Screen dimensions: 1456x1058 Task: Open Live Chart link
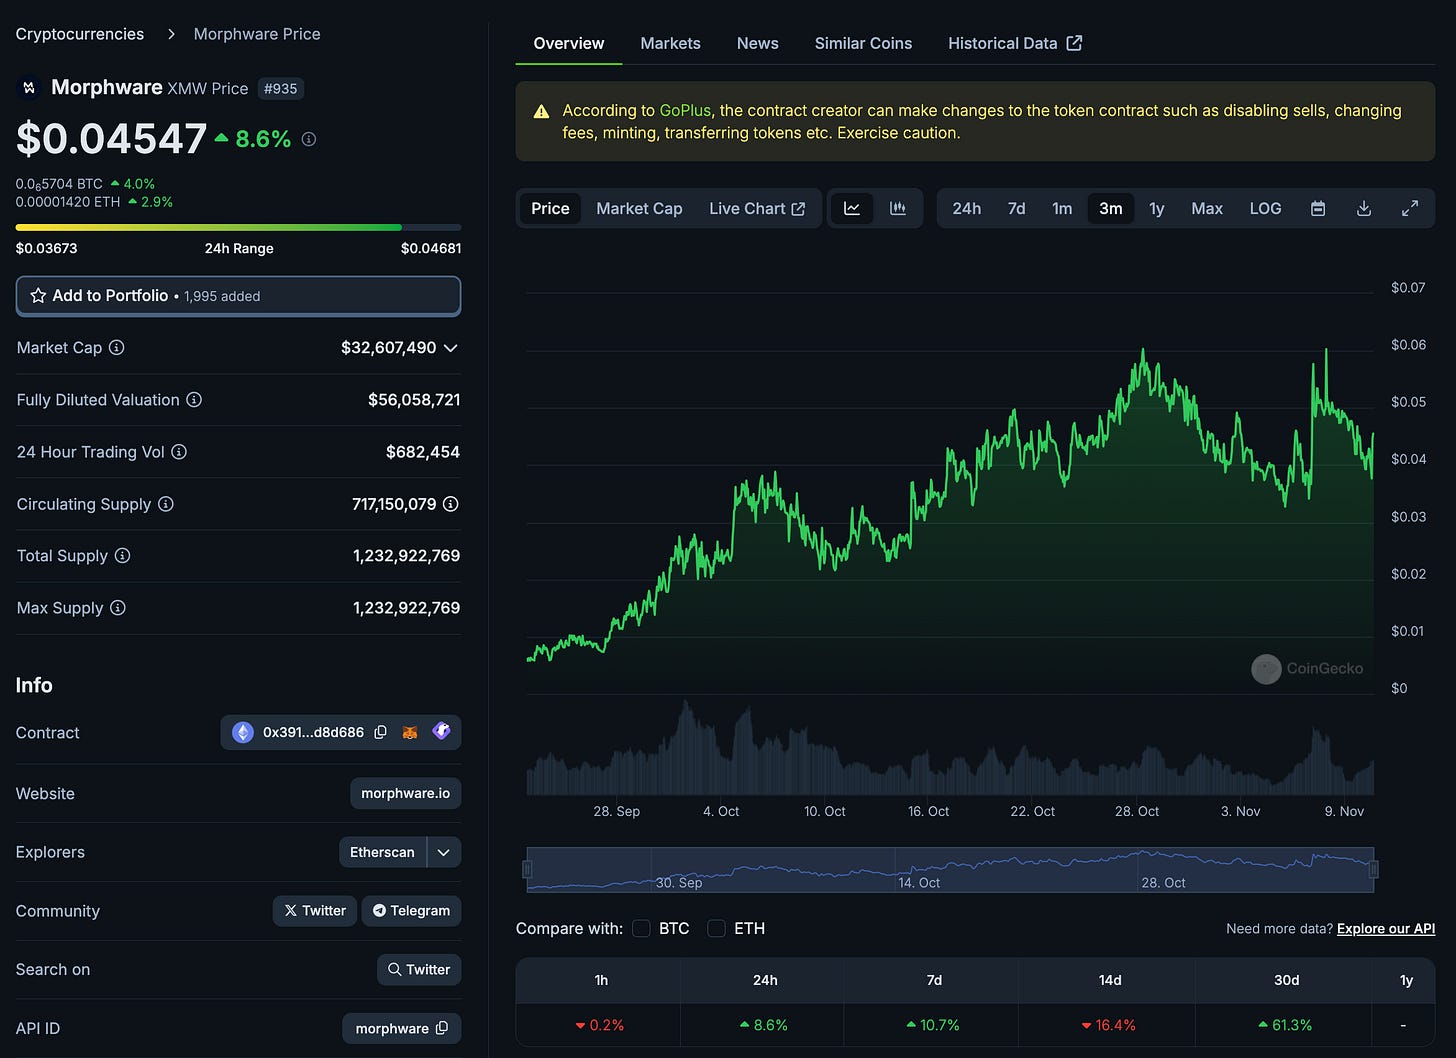click(x=757, y=208)
